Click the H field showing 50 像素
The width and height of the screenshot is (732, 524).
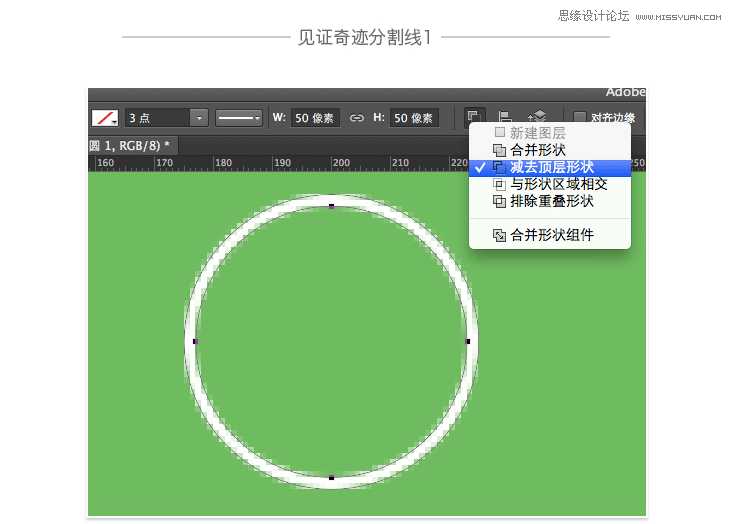pyautogui.click(x=414, y=118)
